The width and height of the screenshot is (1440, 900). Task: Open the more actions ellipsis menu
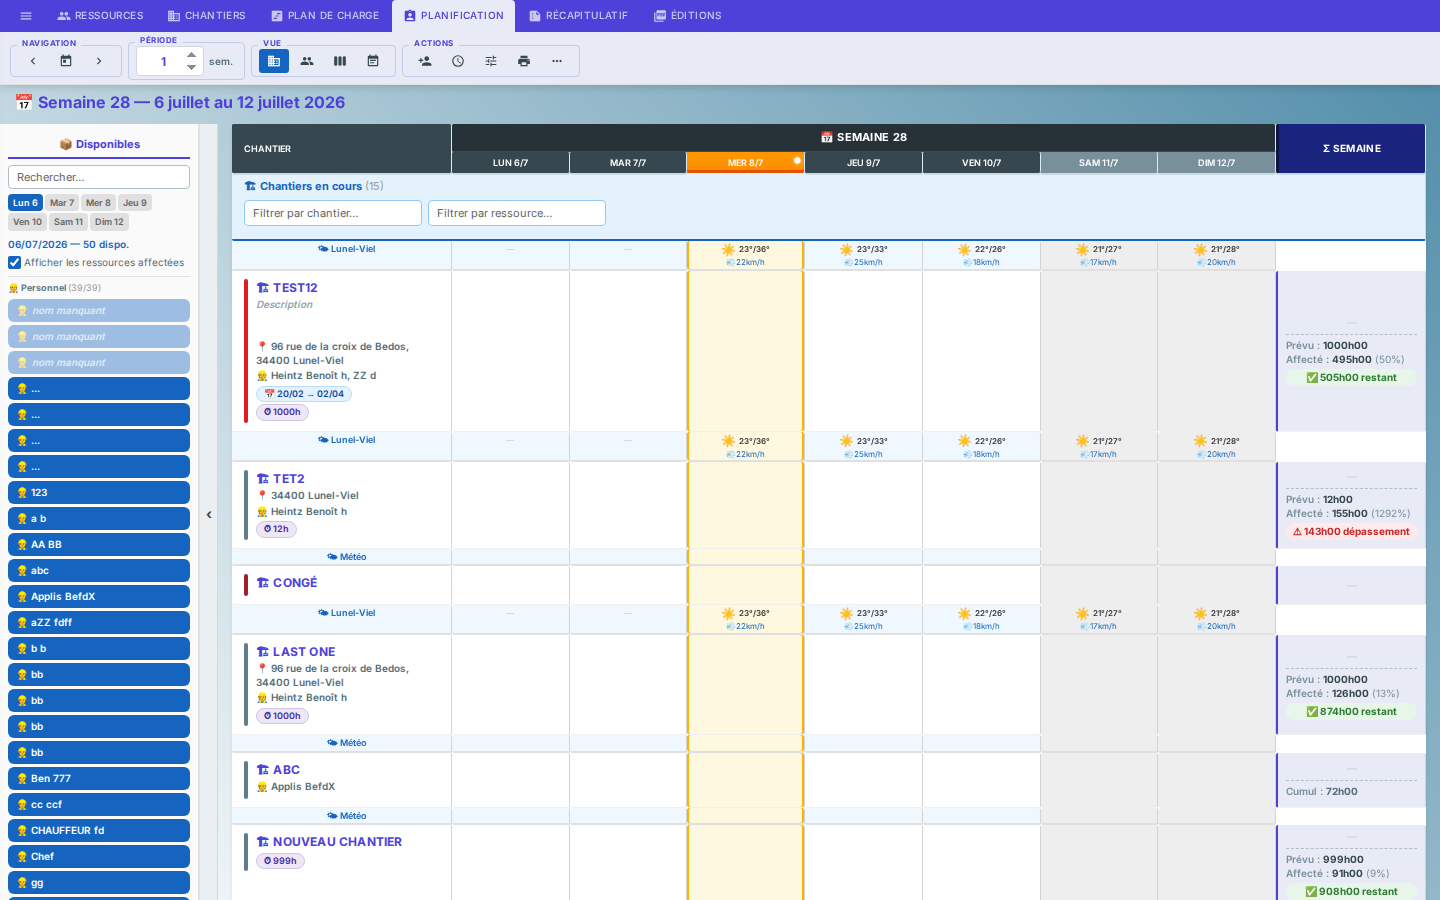[557, 61]
